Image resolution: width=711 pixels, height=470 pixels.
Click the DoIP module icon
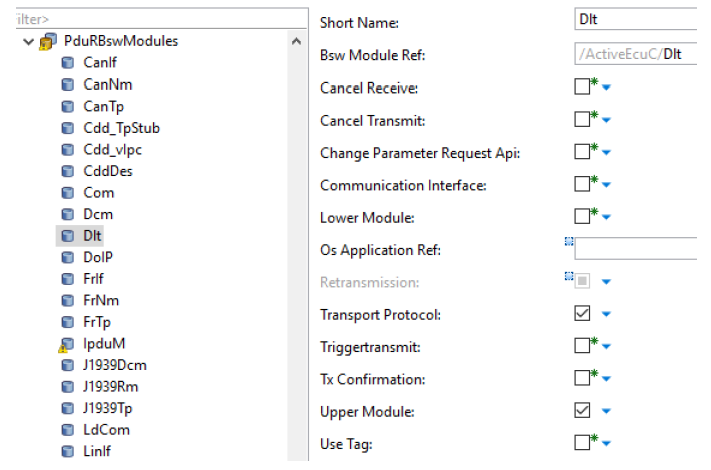68,257
